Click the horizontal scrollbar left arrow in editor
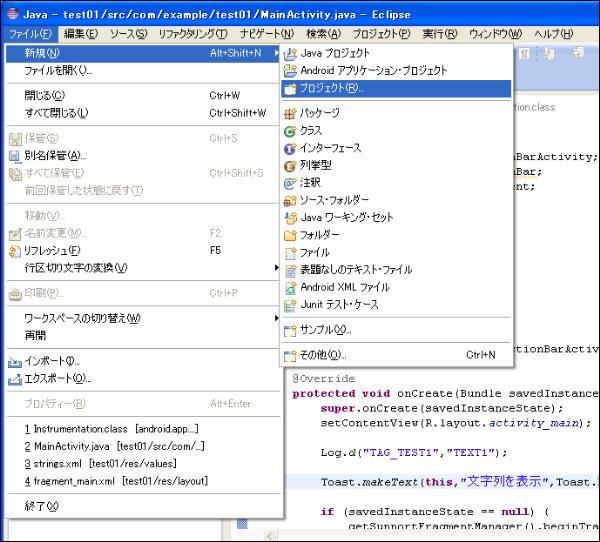The image size is (600, 542). pyautogui.click(x=270, y=536)
